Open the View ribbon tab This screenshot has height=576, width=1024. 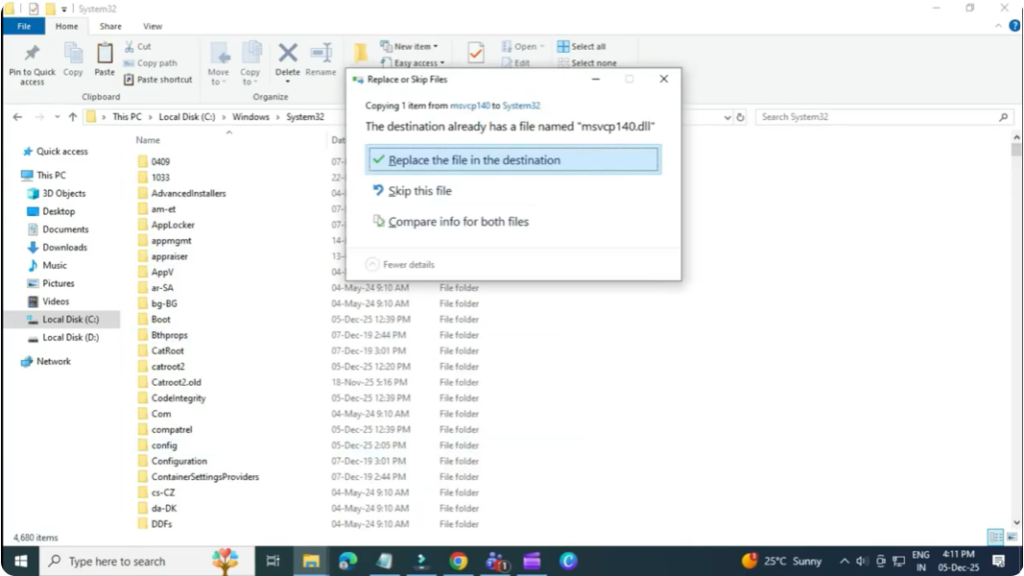pos(152,26)
